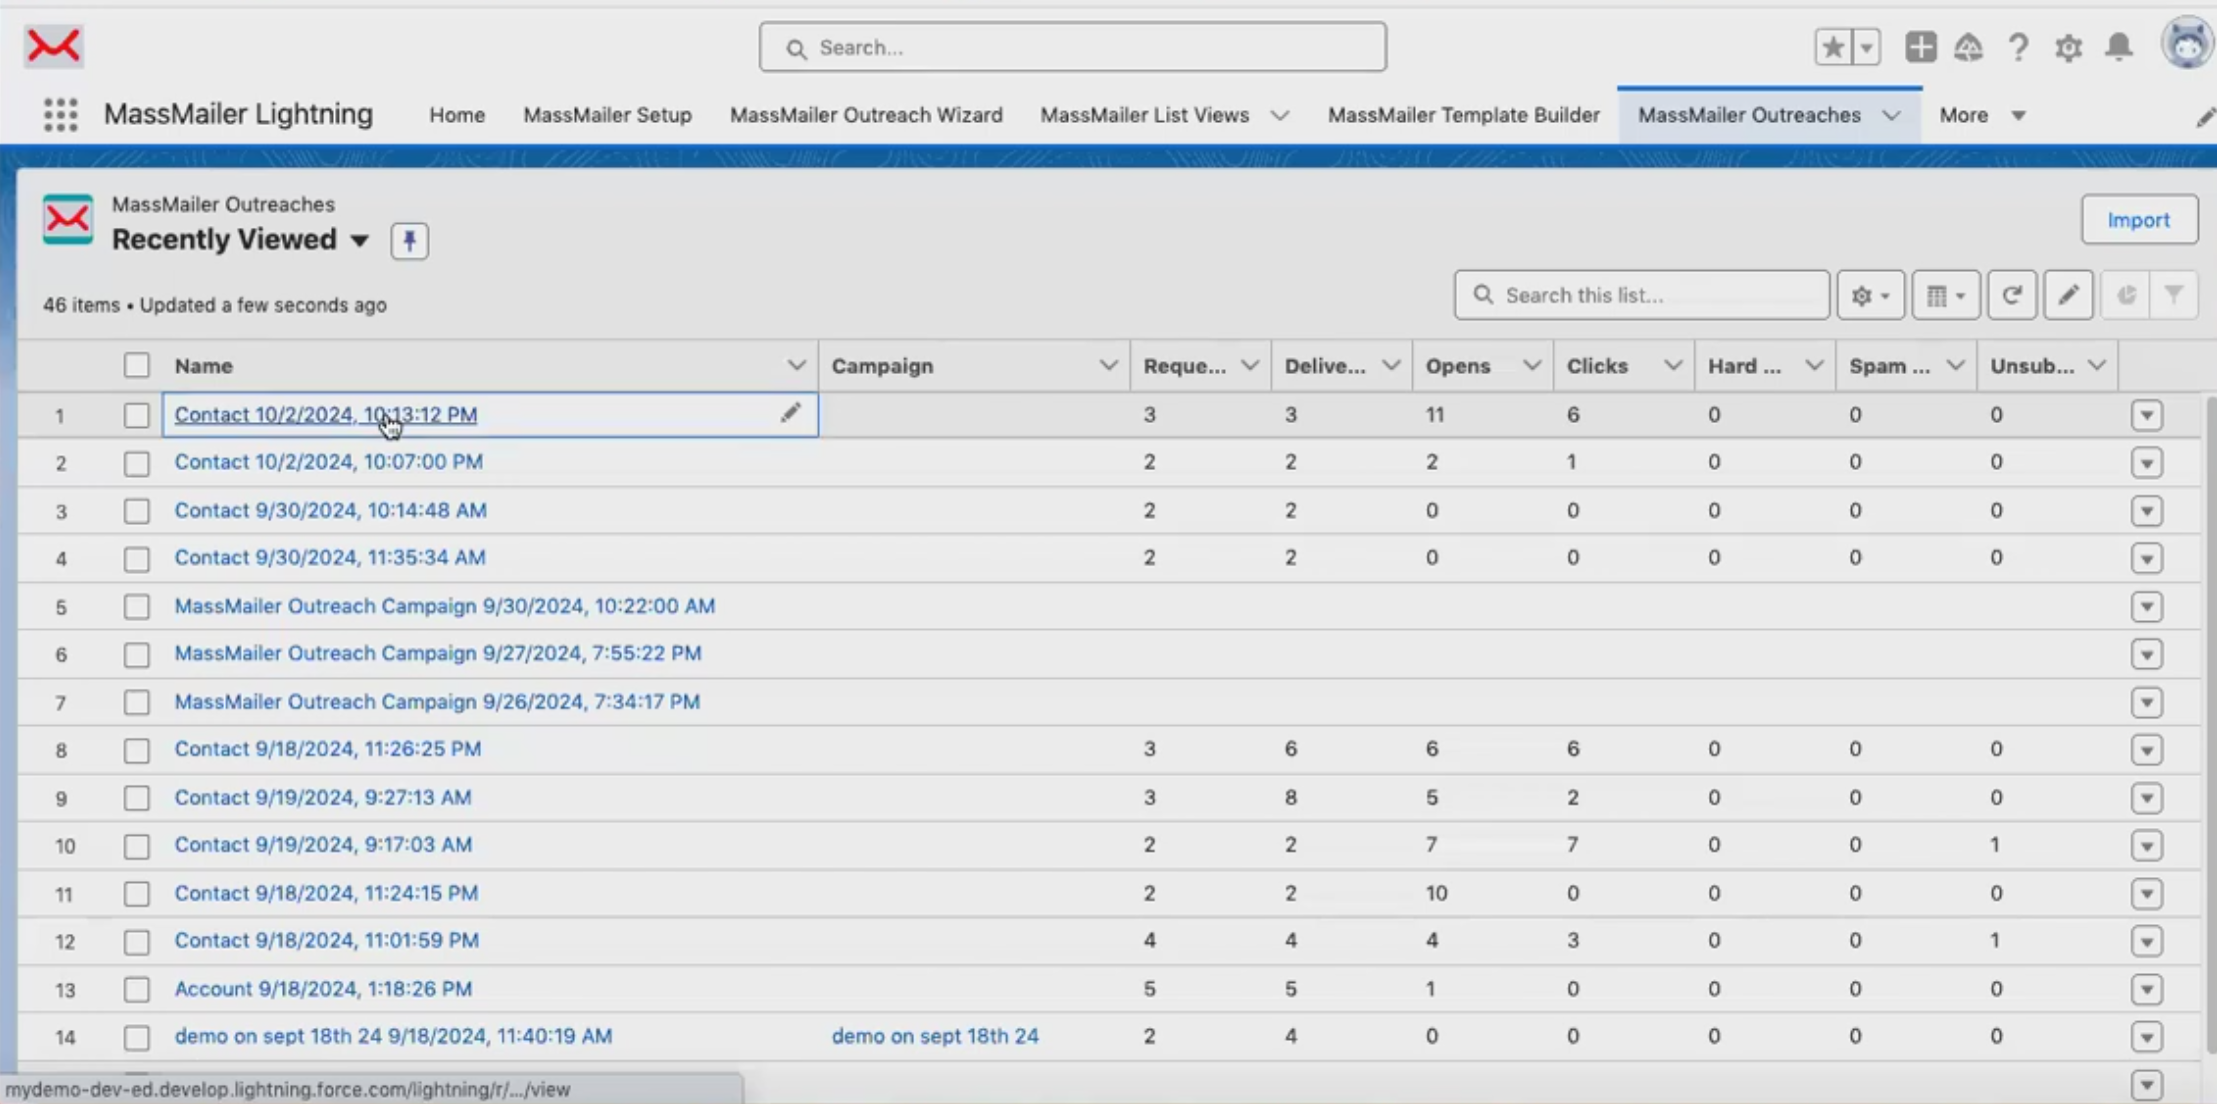Open the global actions plus icon
Screen dimensions: 2217x1104
pyautogui.click(x=1920, y=47)
